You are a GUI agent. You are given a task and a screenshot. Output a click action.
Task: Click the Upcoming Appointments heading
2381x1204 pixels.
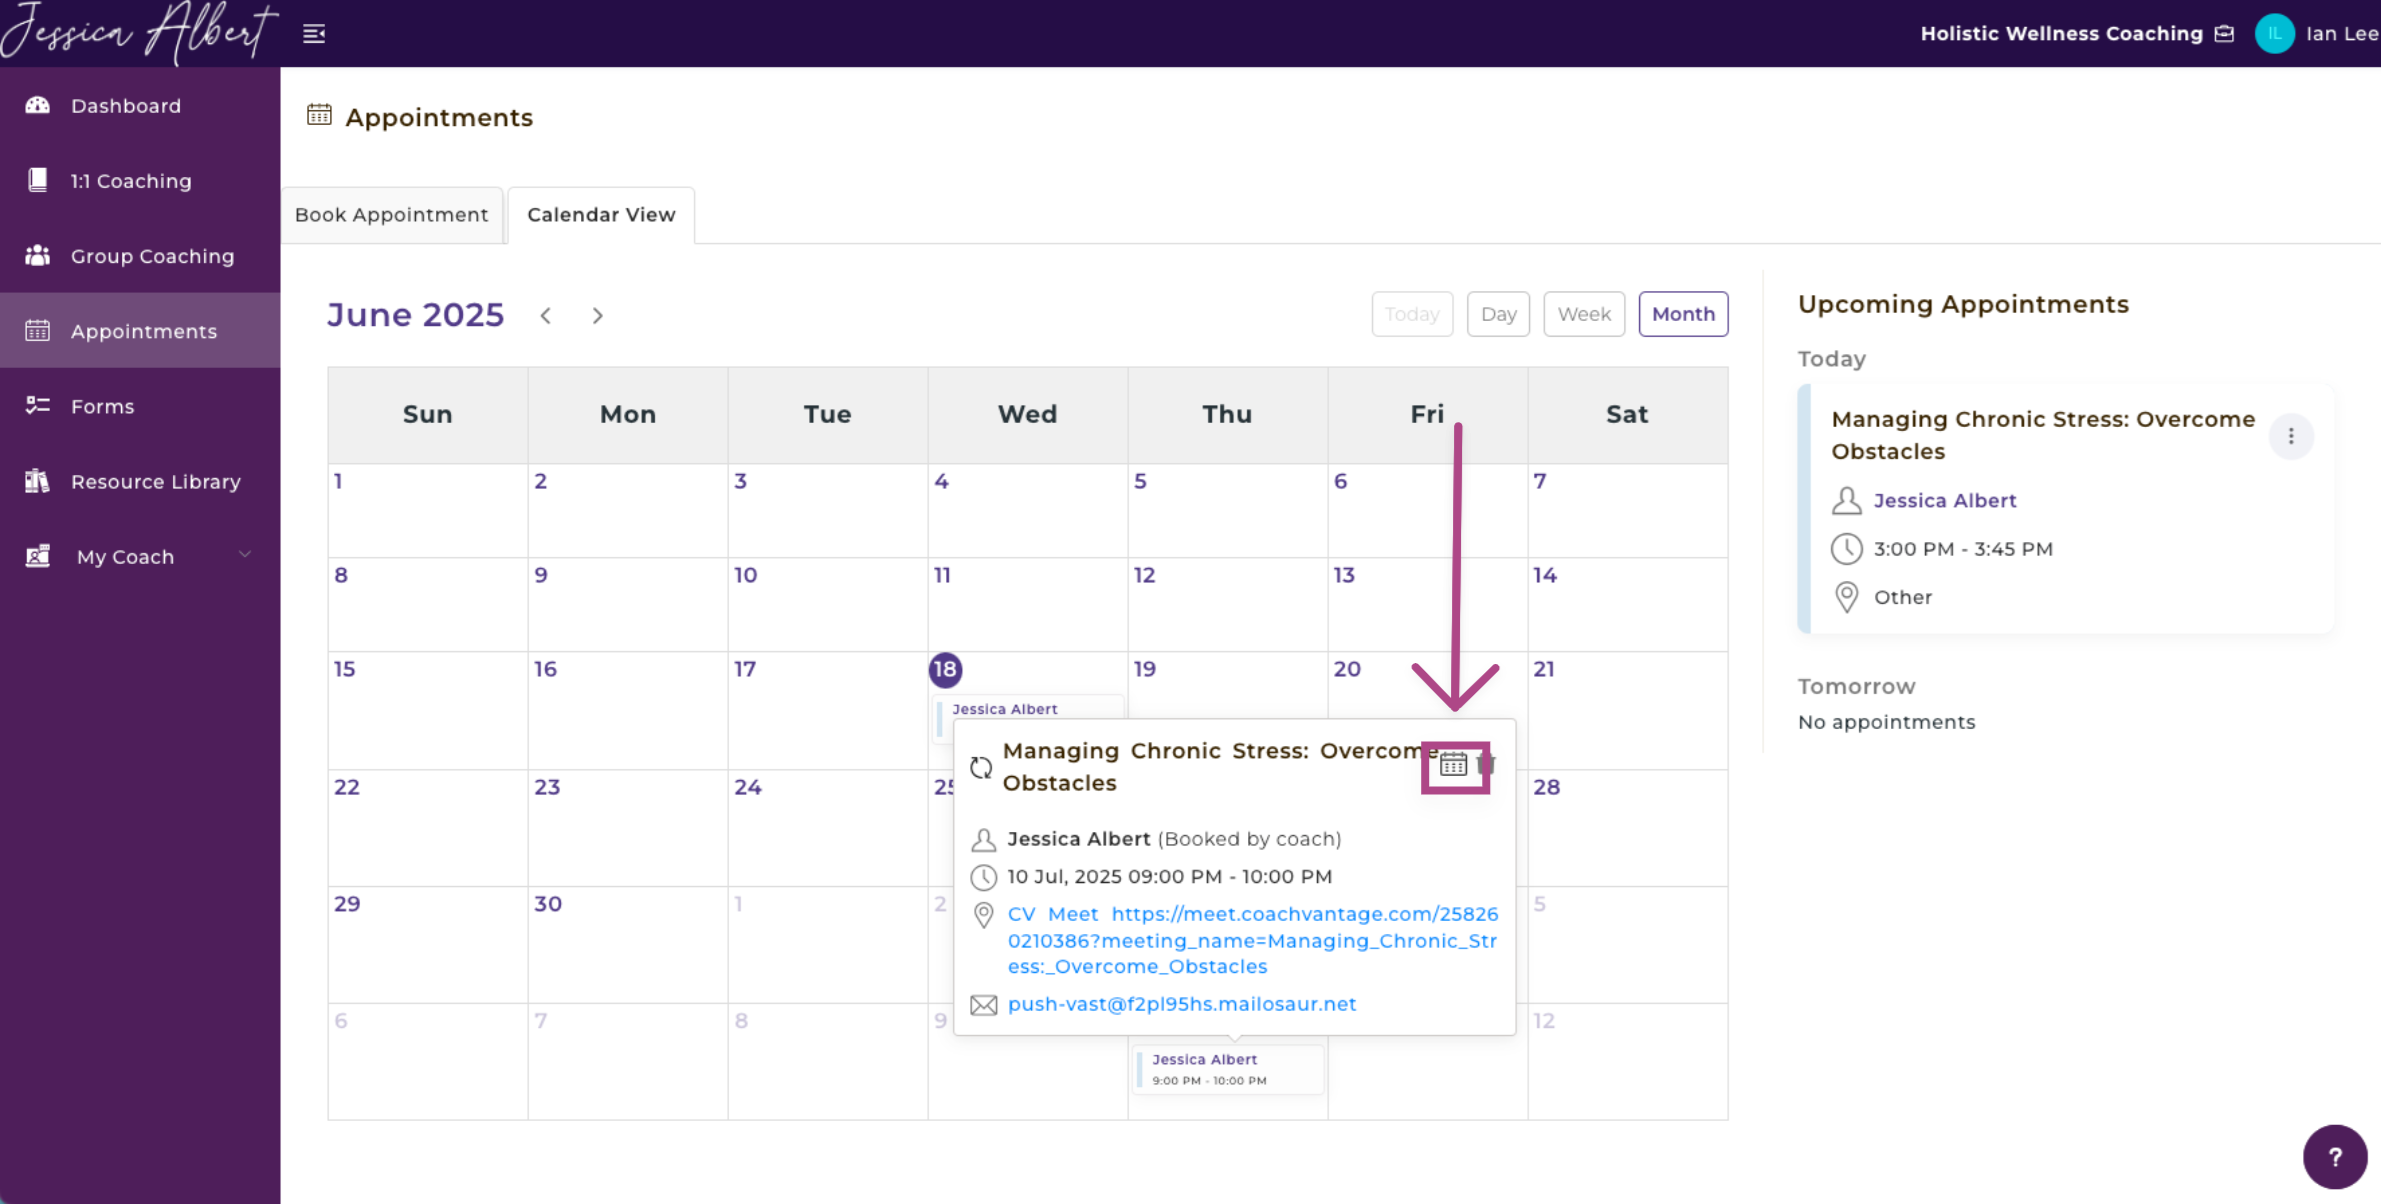coord(1963,304)
